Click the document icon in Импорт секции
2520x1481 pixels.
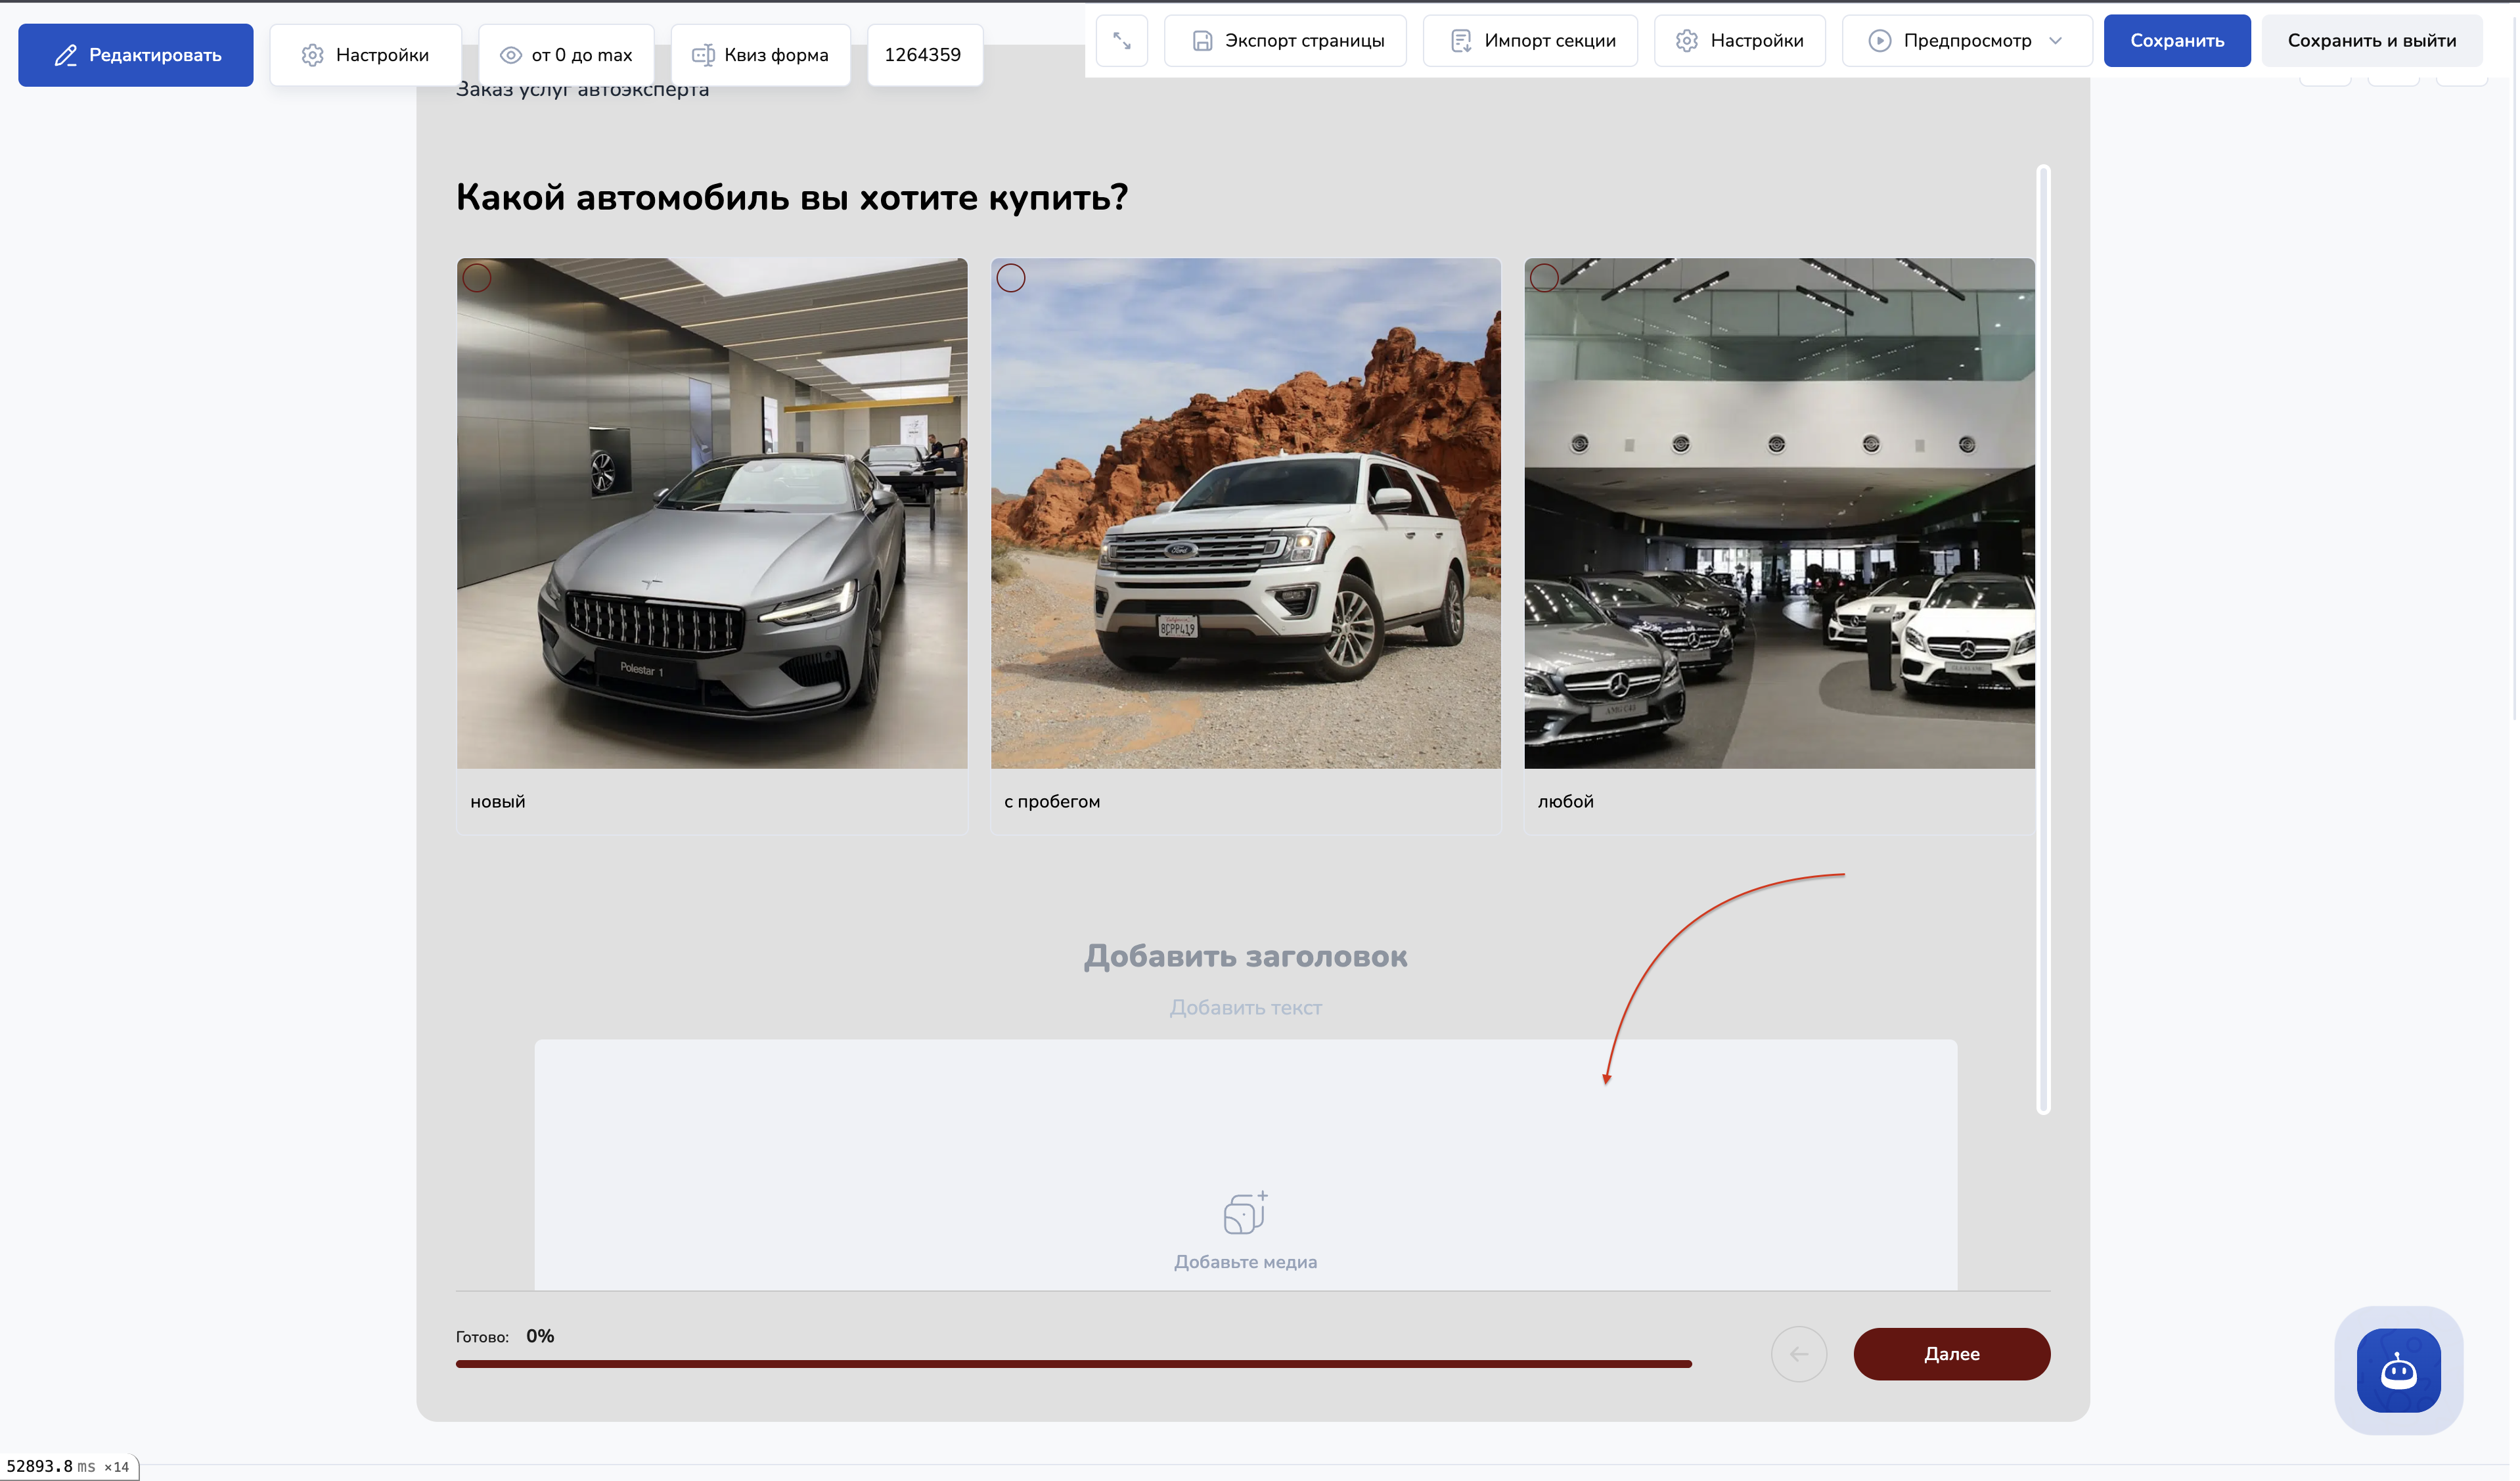coord(1461,41)
